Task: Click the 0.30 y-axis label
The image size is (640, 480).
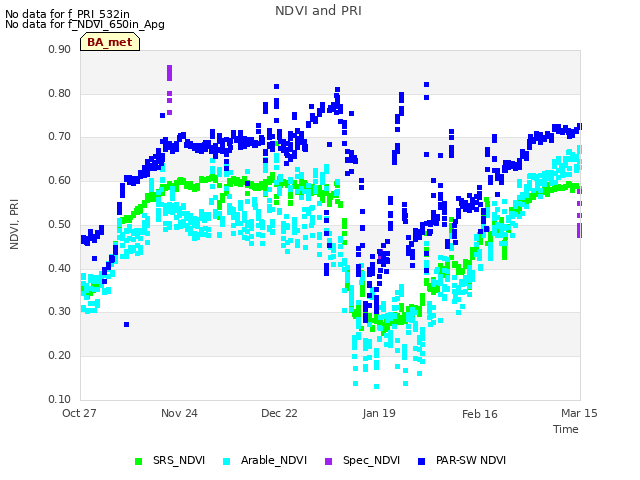Action: (x=60, y=311)
